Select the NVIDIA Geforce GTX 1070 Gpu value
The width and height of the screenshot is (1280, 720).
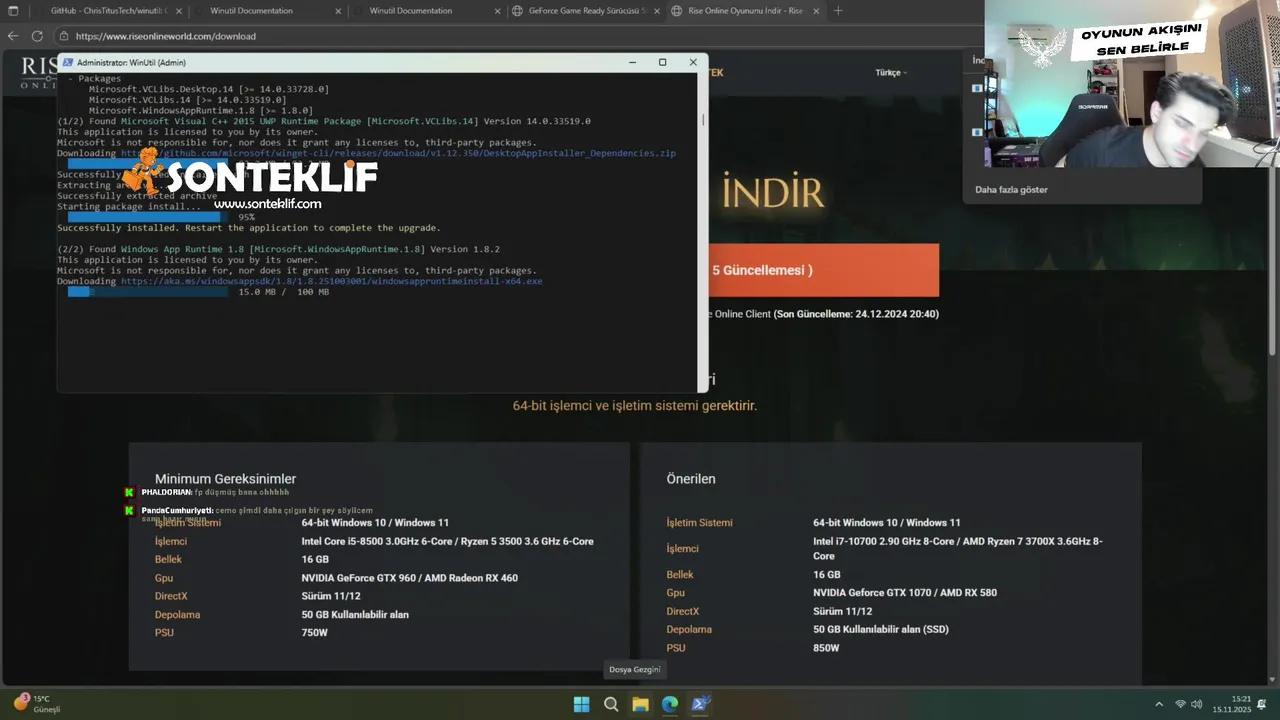tap(905, 593)
